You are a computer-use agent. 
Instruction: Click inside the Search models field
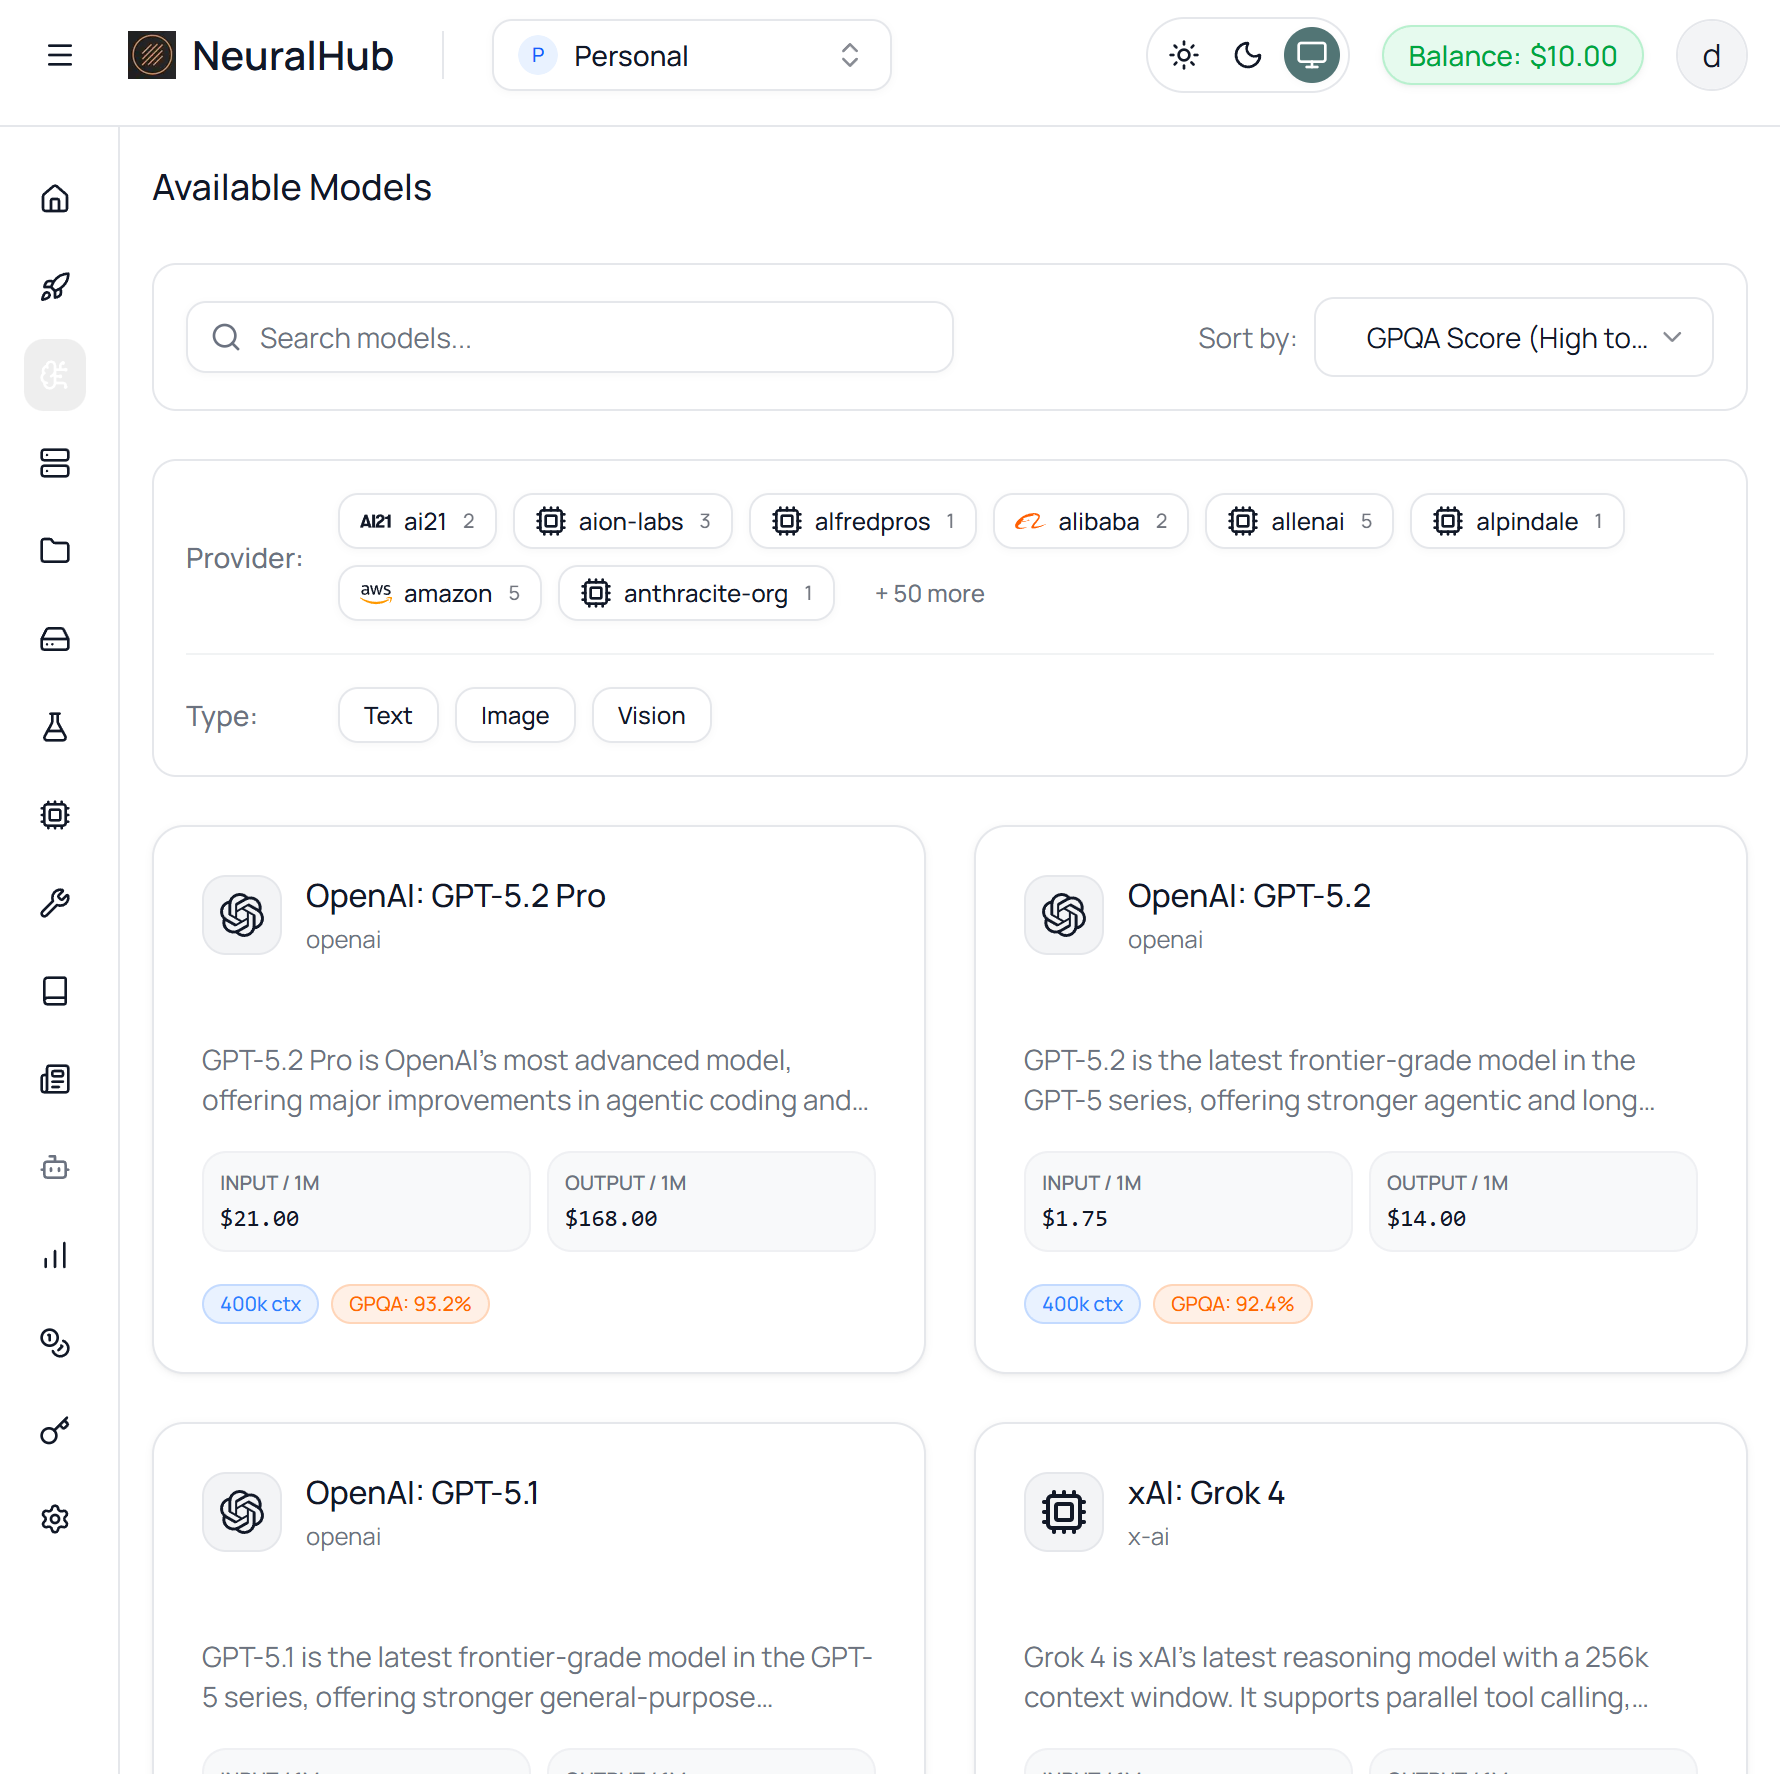click(x=569, y=337)
